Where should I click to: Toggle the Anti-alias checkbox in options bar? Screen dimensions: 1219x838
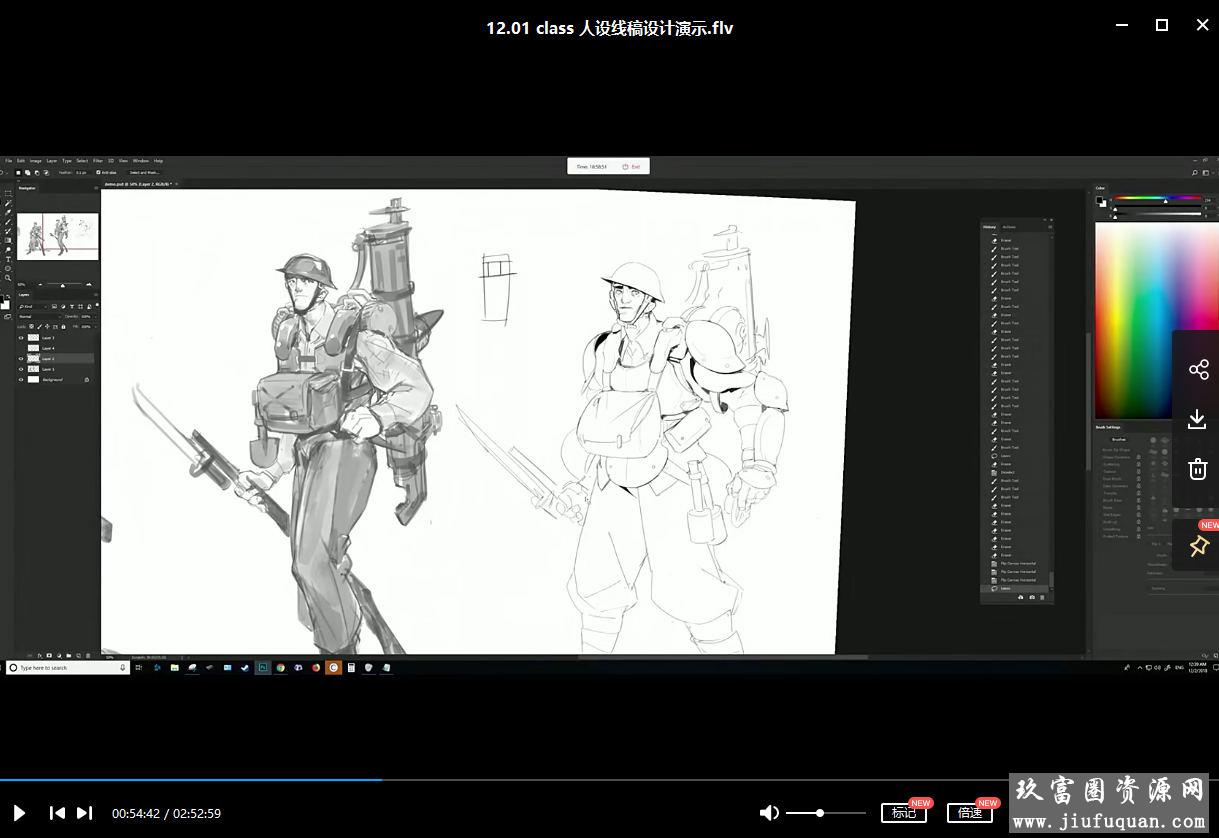coord(98,172)
